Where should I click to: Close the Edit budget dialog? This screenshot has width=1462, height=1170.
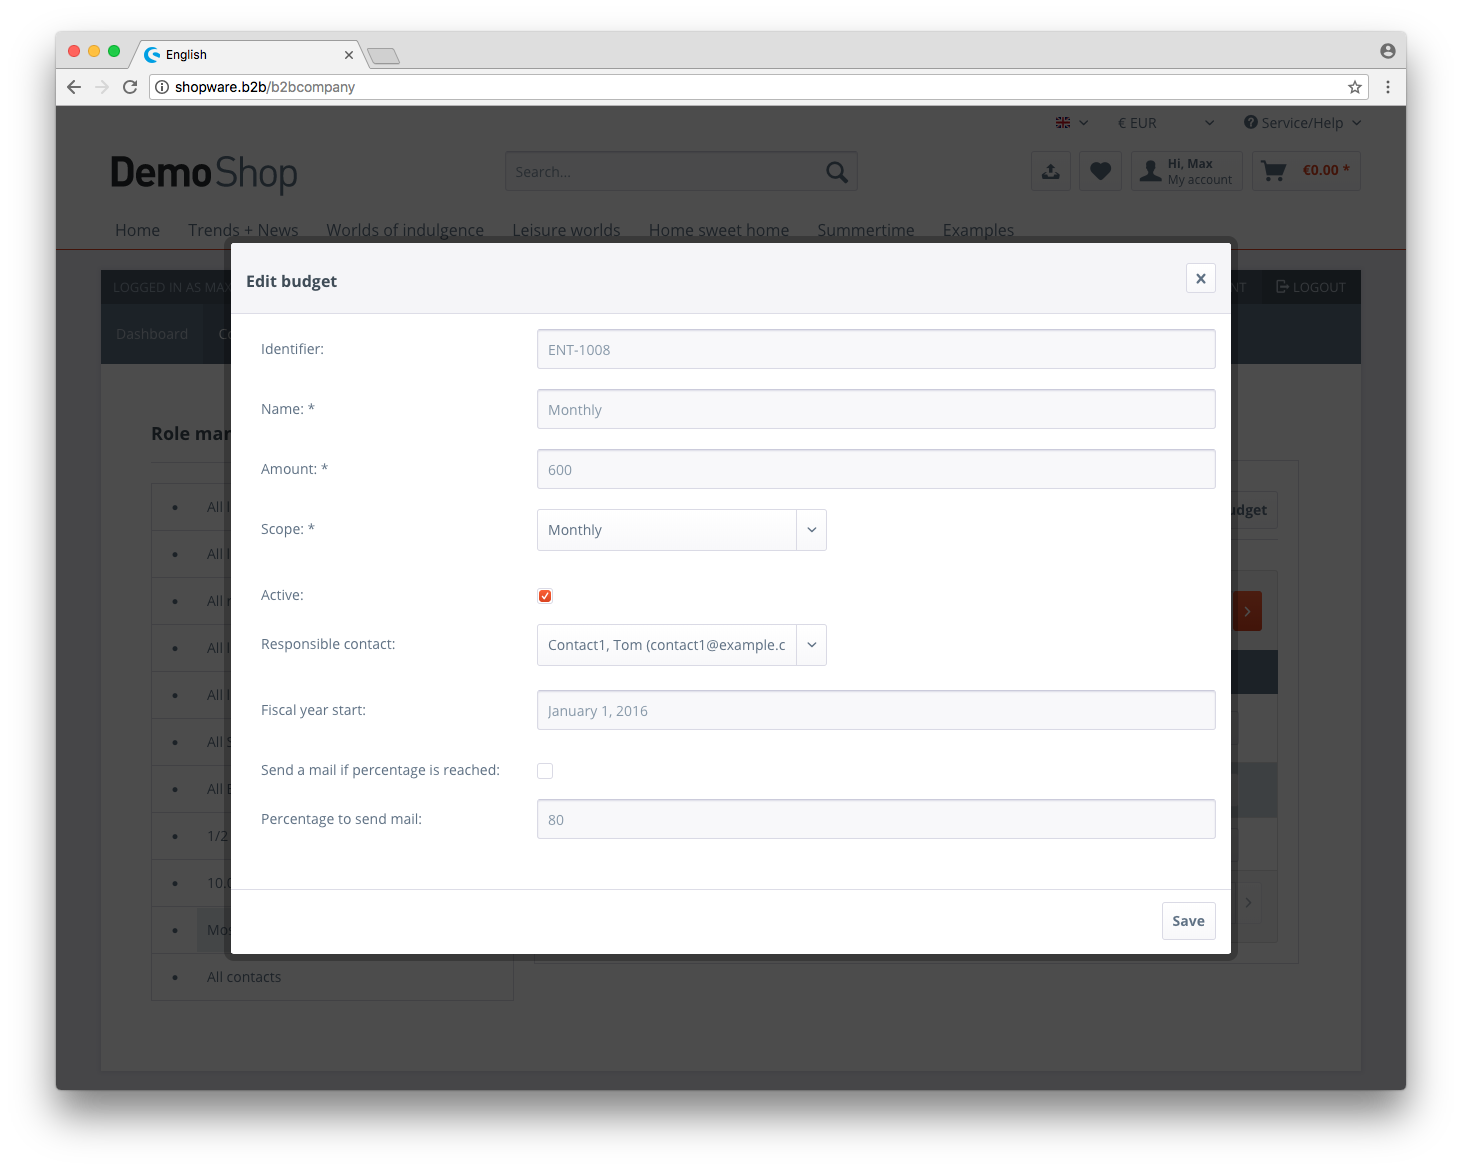tap(1200, 279)
